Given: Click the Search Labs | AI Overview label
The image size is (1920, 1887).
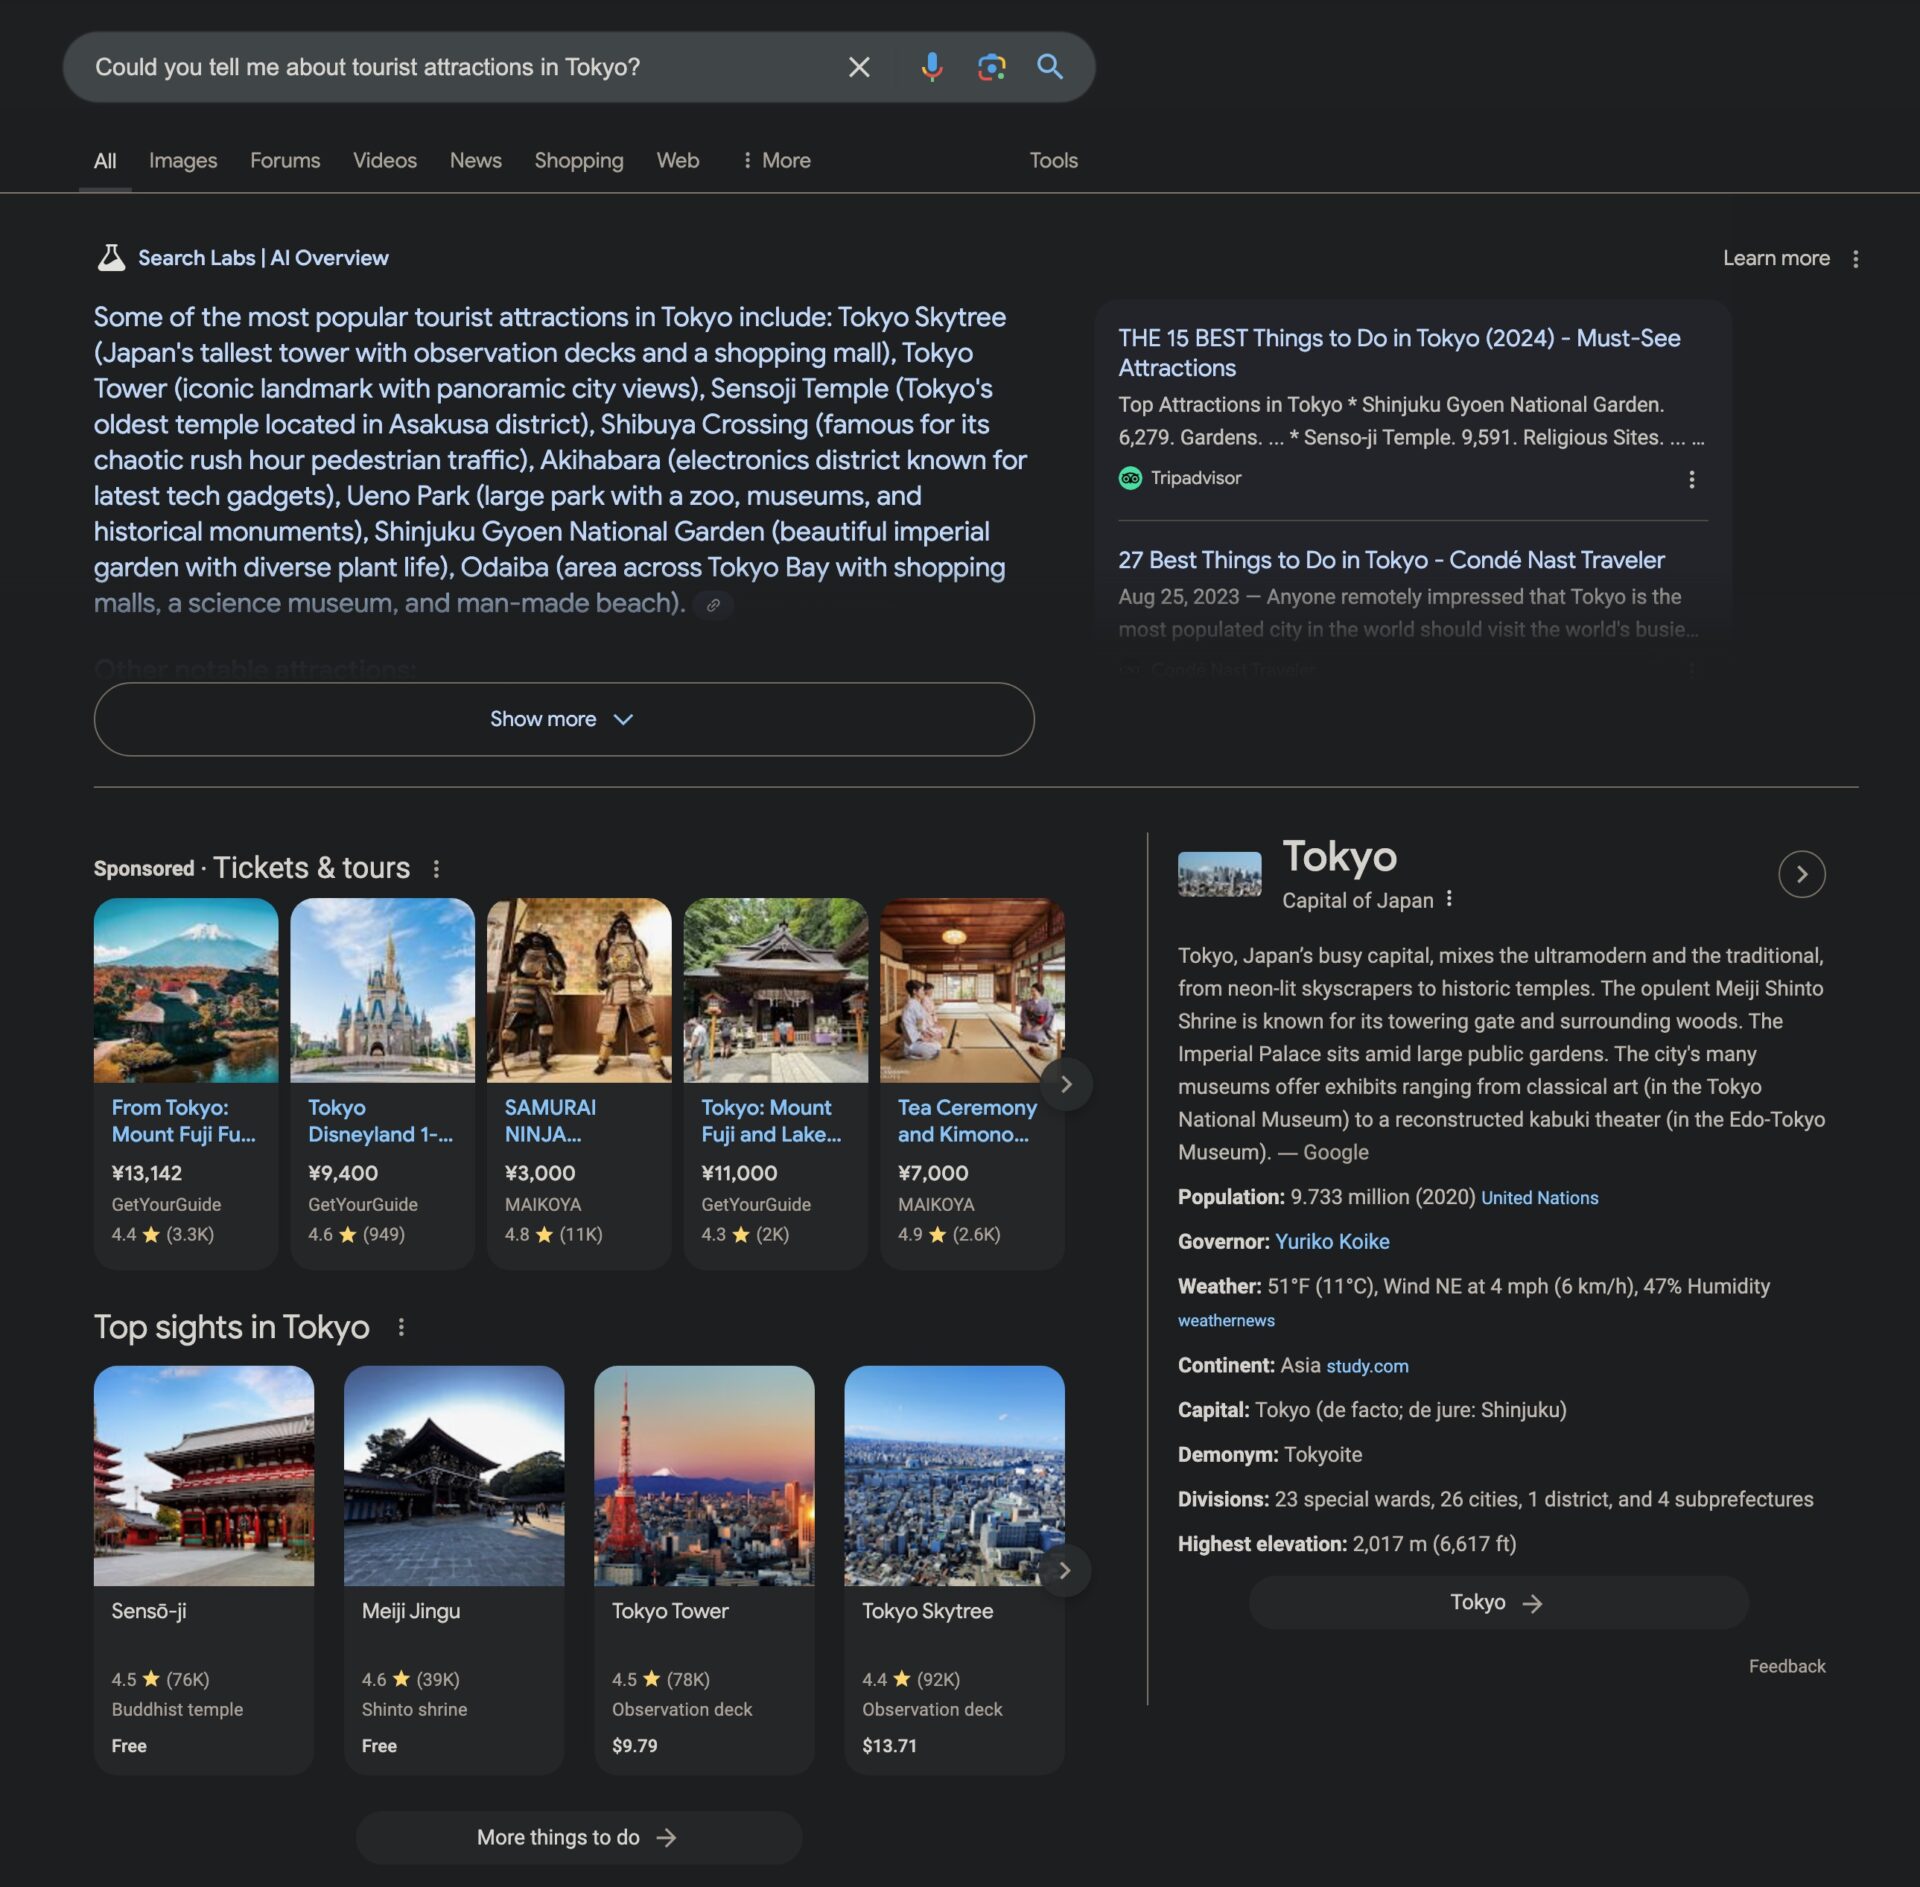Looking at the screenshot, I should 263,258.
